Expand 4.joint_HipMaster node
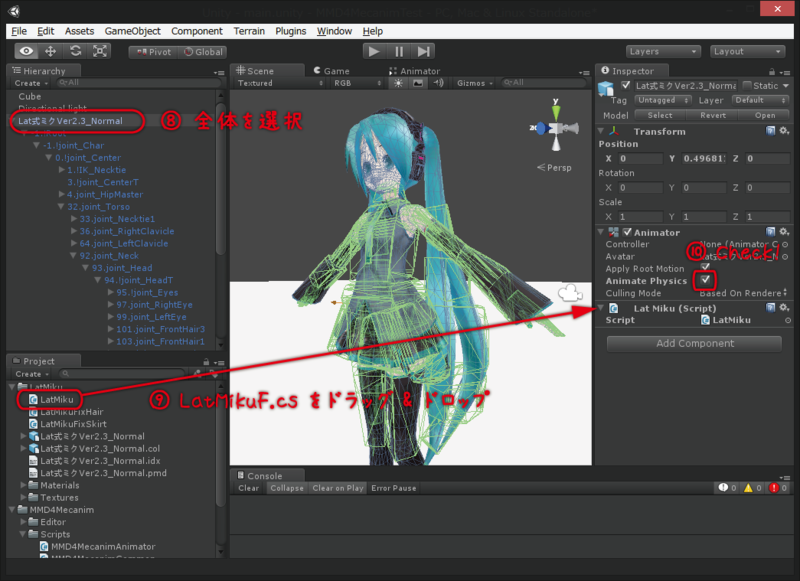 point(61,194)
